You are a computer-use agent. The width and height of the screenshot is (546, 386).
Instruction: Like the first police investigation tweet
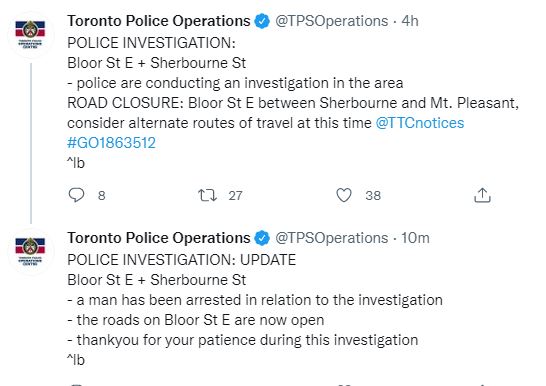(344, 195)
